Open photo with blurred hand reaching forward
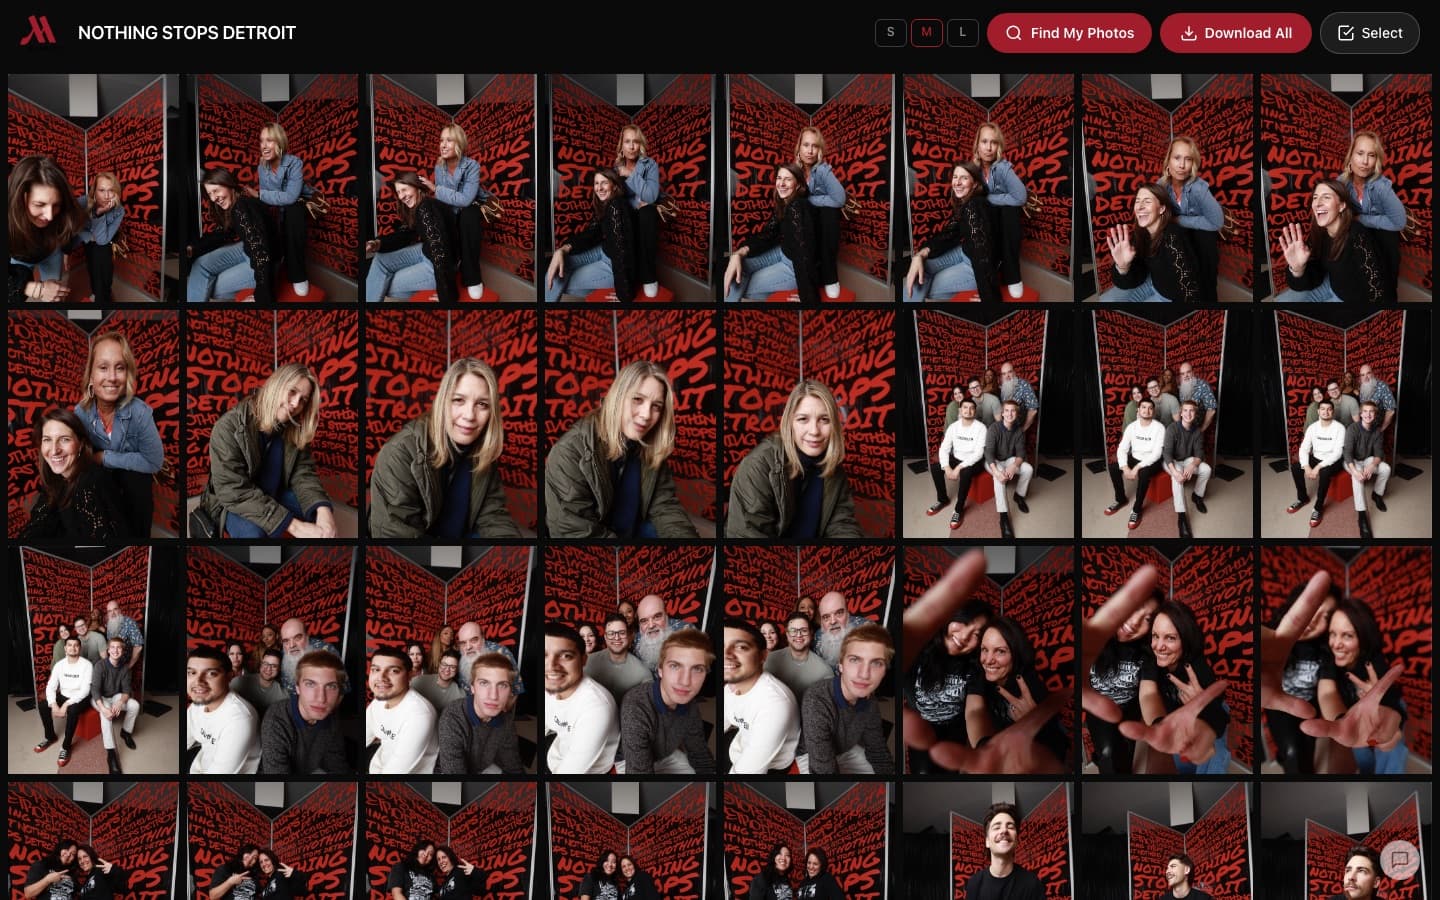This screenshot has width=1440, height=900. pos(988,660)
